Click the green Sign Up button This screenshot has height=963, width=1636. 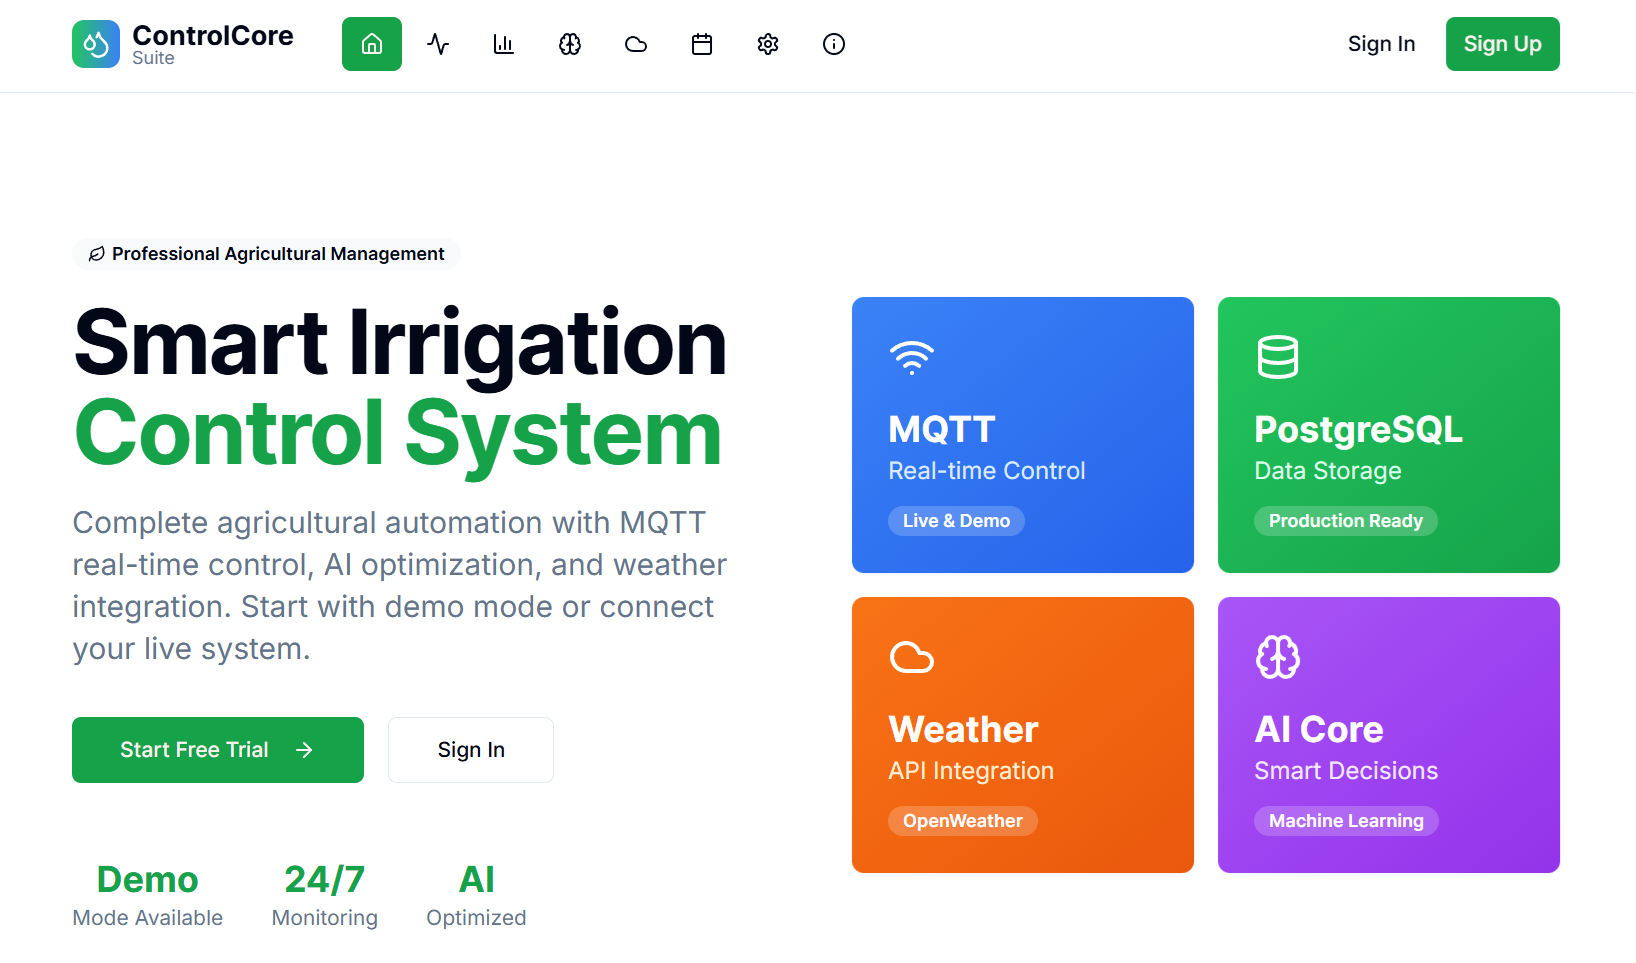[x=1502, y=44]
